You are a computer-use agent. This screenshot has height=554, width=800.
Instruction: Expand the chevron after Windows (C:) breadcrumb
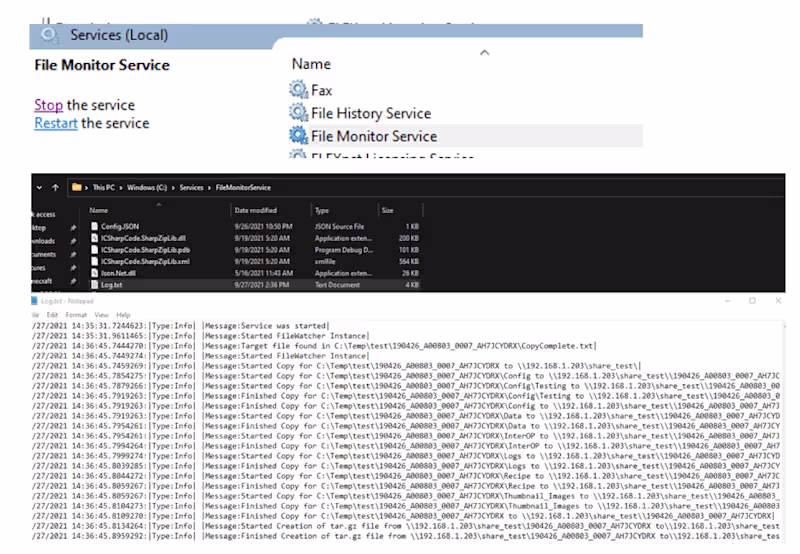tap(173, 188)
